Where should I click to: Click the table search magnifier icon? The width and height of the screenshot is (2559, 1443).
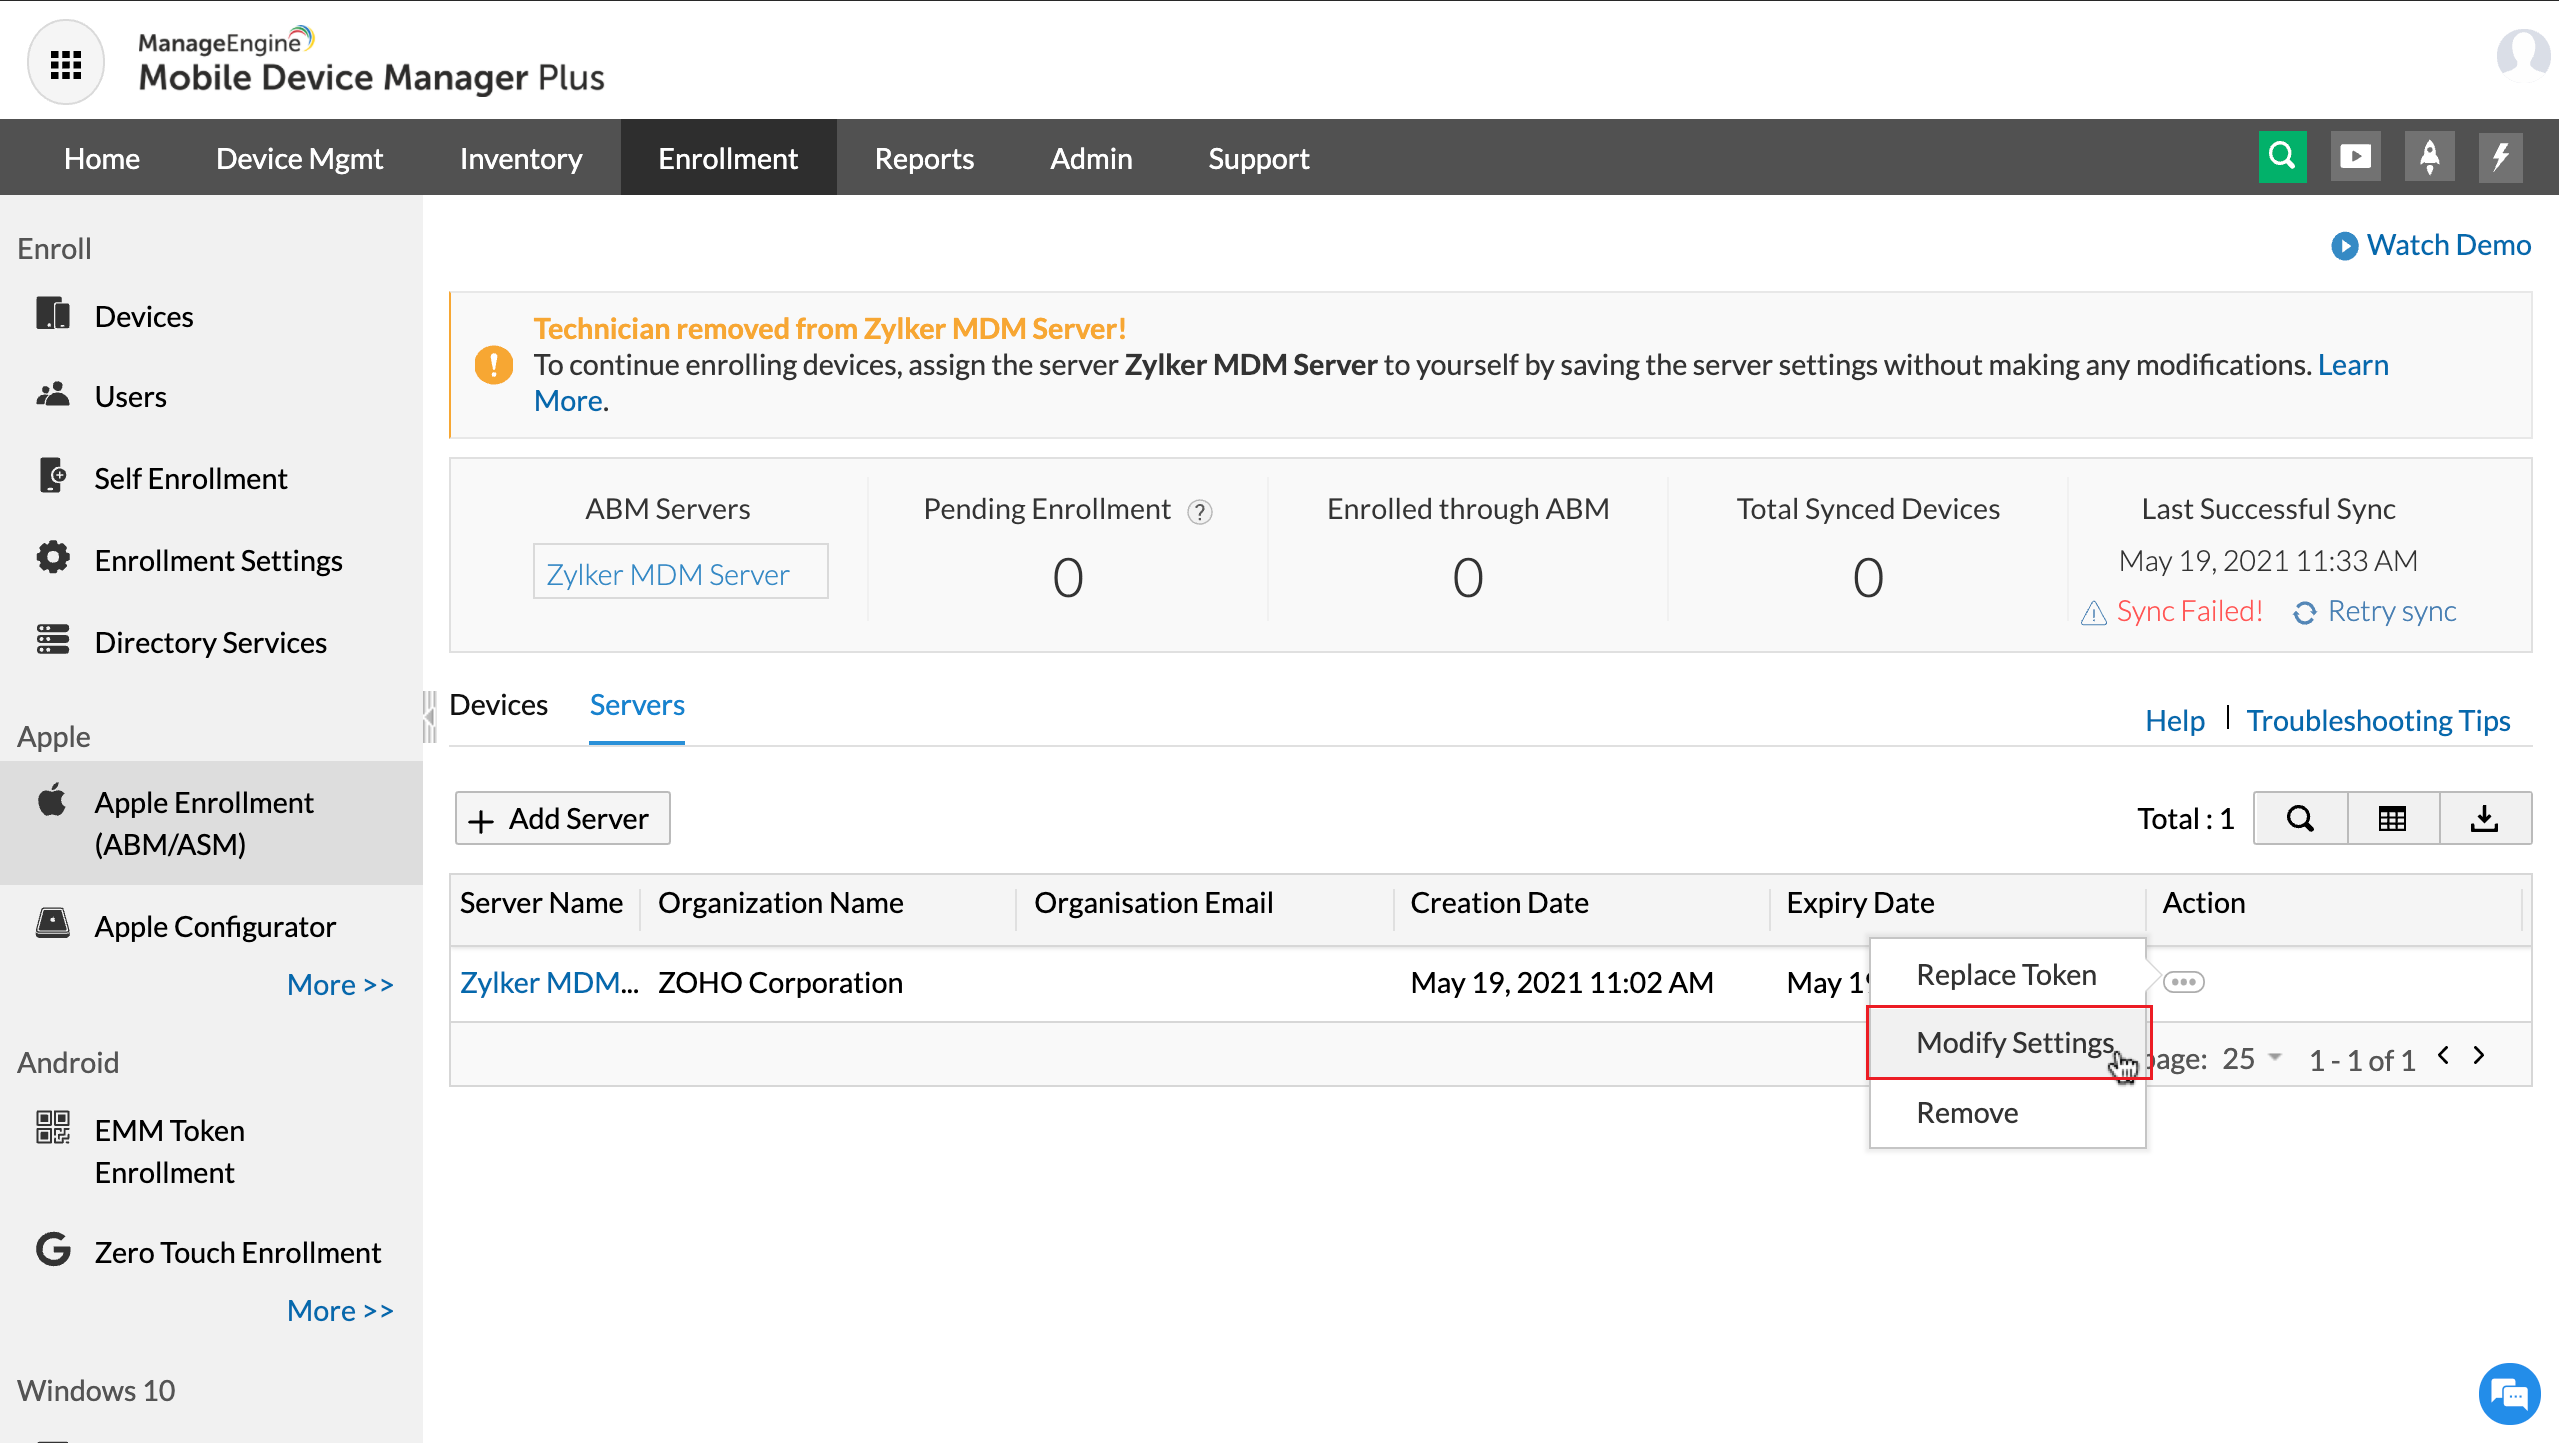point(2300,819)
